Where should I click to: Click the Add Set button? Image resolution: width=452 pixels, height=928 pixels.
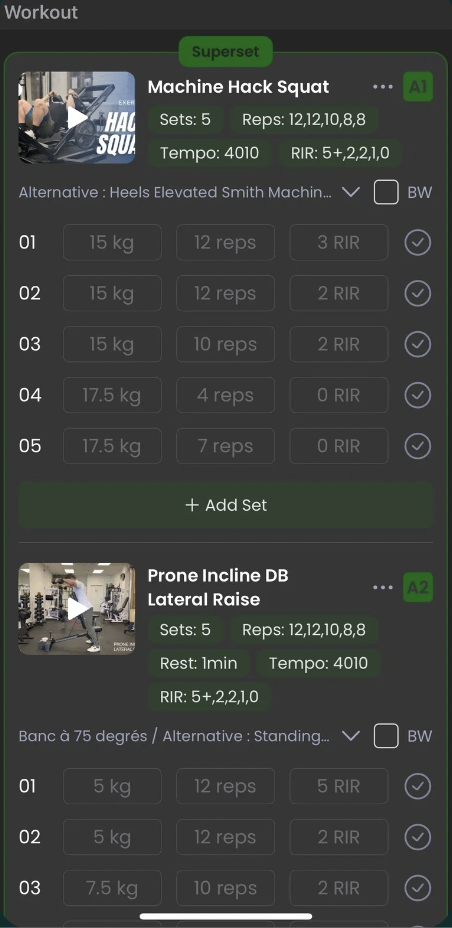point(225,505)
